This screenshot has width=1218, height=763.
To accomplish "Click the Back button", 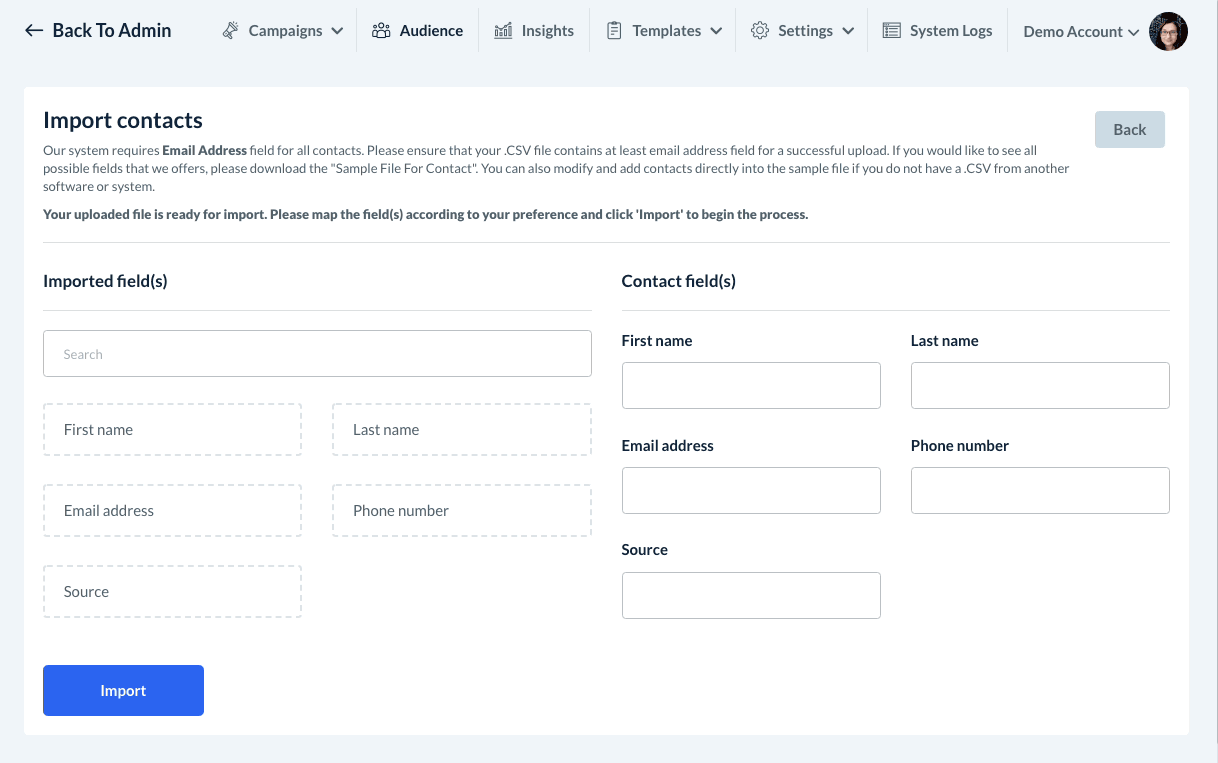I will coord(1129,129).
